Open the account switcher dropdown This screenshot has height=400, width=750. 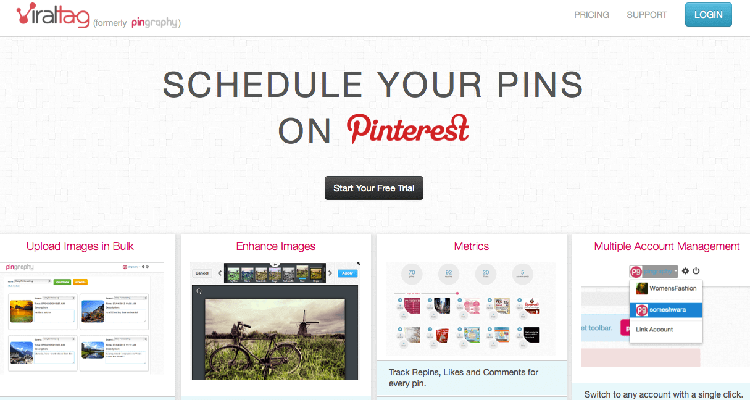pyautogui.click(x=654, y=271)
